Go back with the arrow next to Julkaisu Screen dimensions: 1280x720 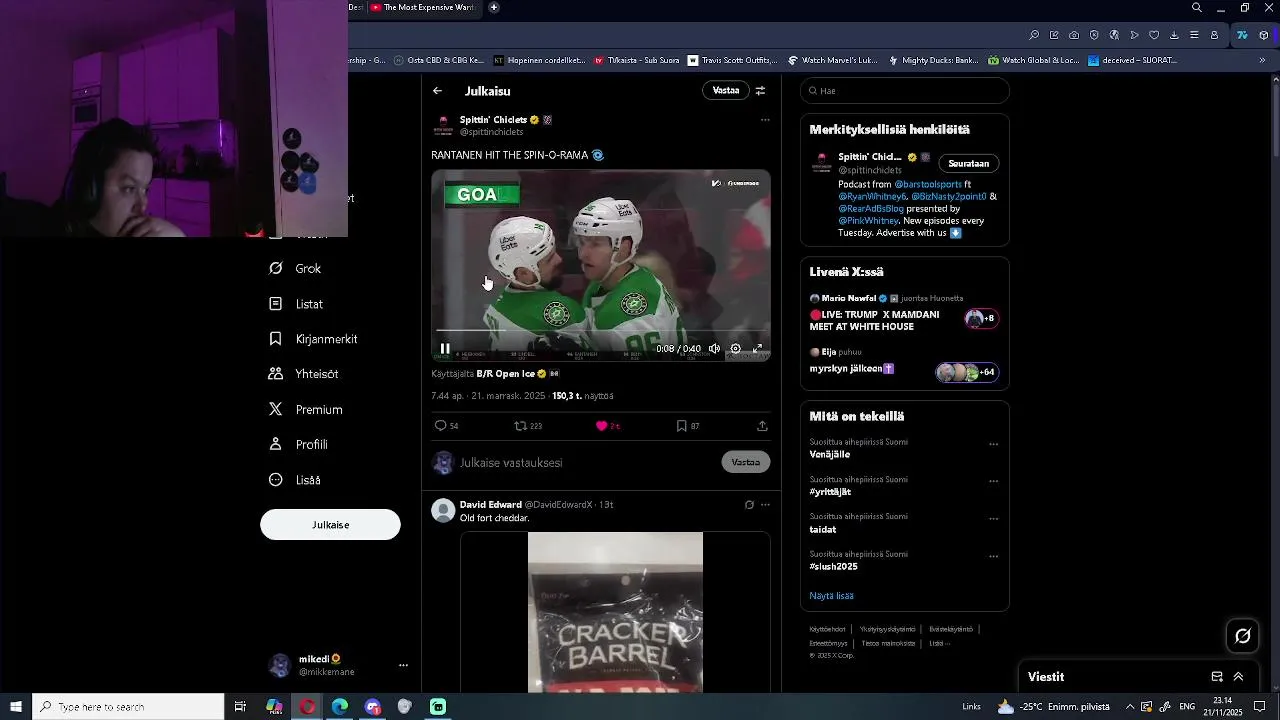click(437, 91)
